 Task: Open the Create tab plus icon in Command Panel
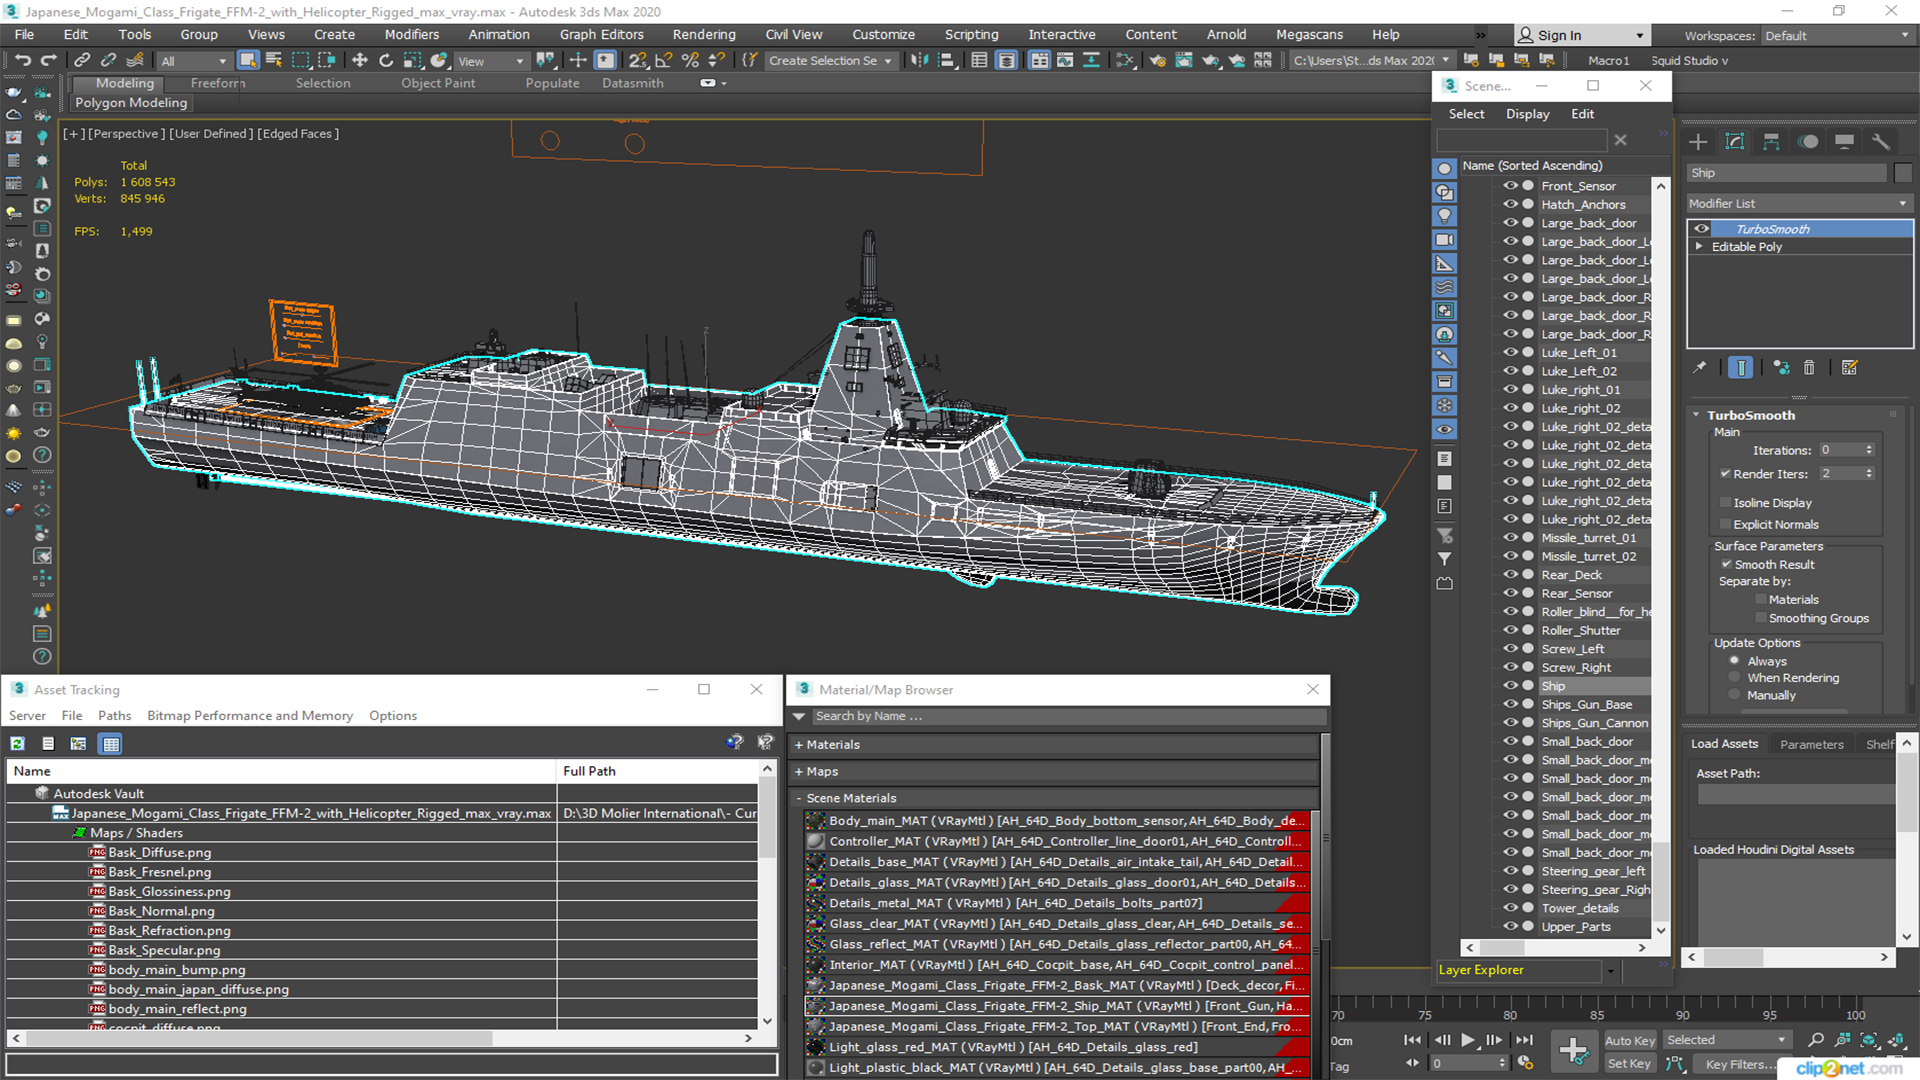[x=1698, y=141]
